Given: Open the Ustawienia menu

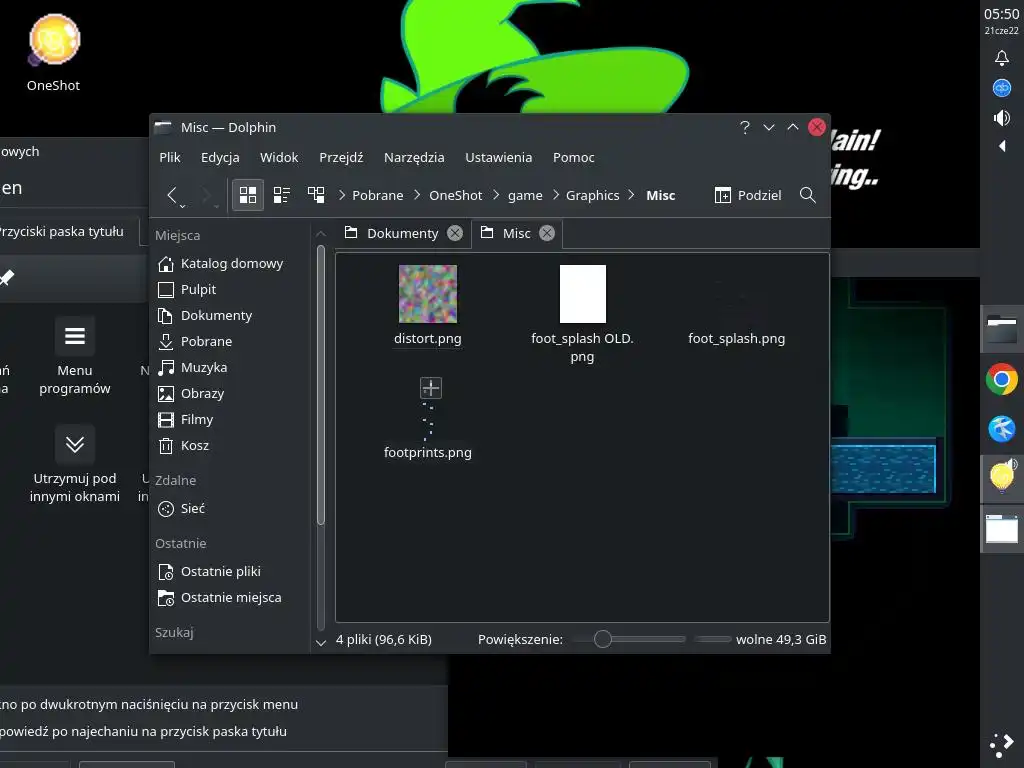Looking at the screenshot, I should point(498,157).
